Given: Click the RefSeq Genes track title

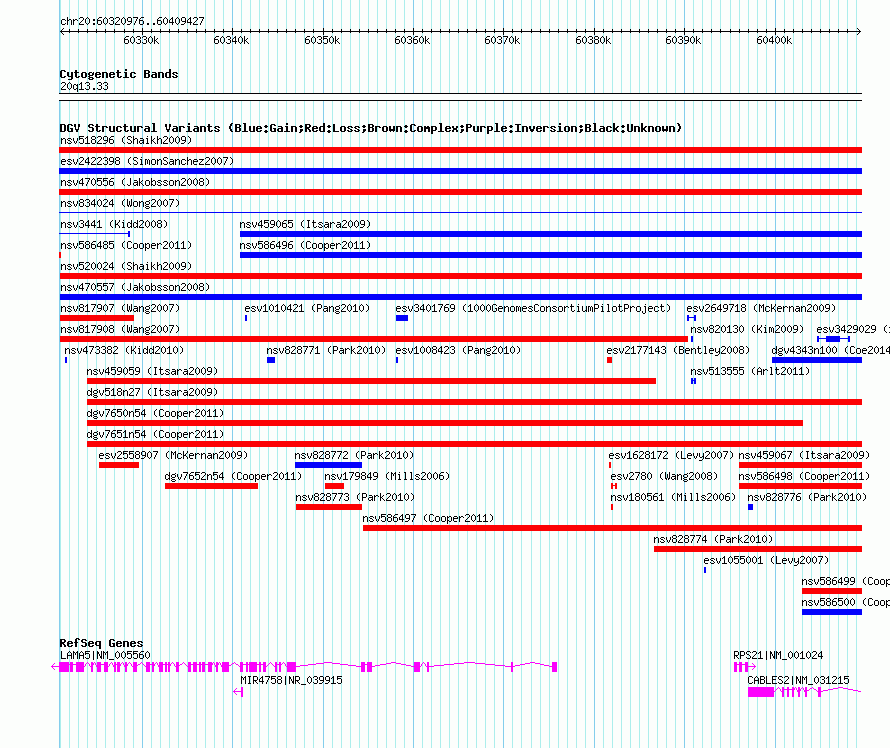Looking at the screenshot, I should coord(101,643).
